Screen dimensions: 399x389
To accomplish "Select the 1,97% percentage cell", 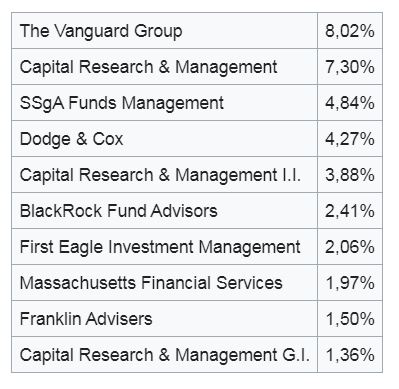I will 350,283.
